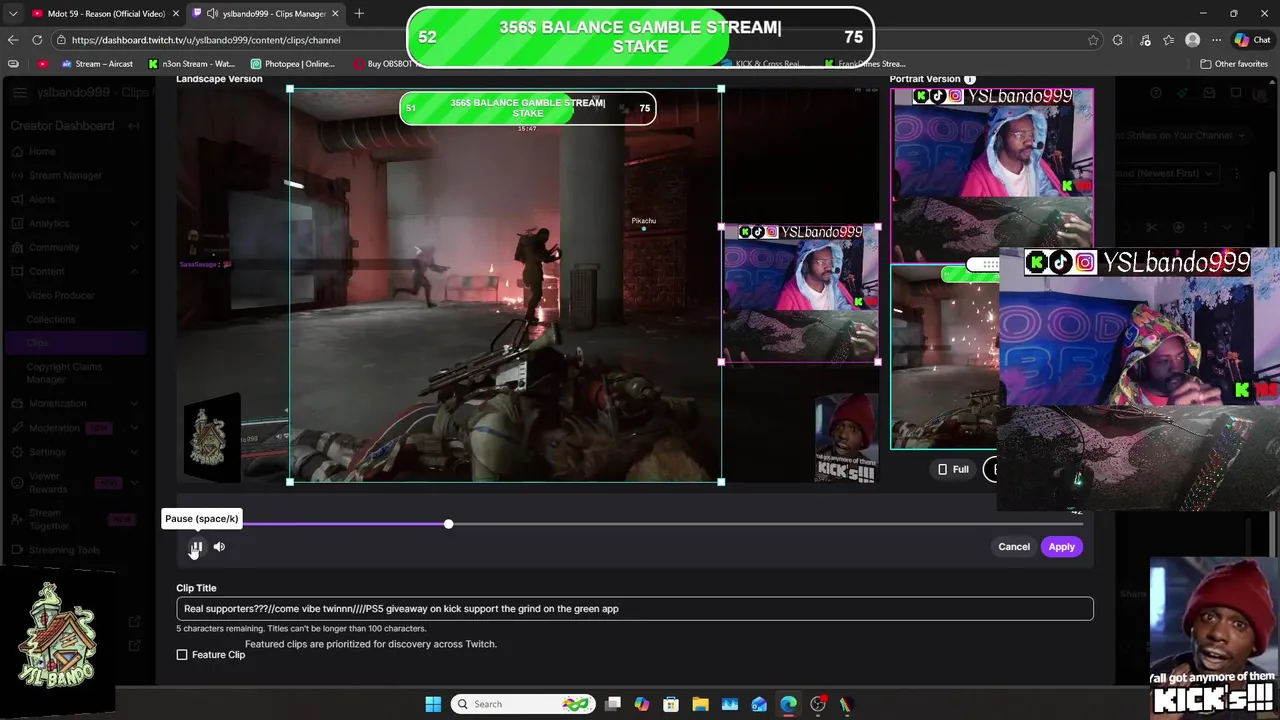Open Video Producer under Content
Screen dimensions: 1280x720
(61, 295)
